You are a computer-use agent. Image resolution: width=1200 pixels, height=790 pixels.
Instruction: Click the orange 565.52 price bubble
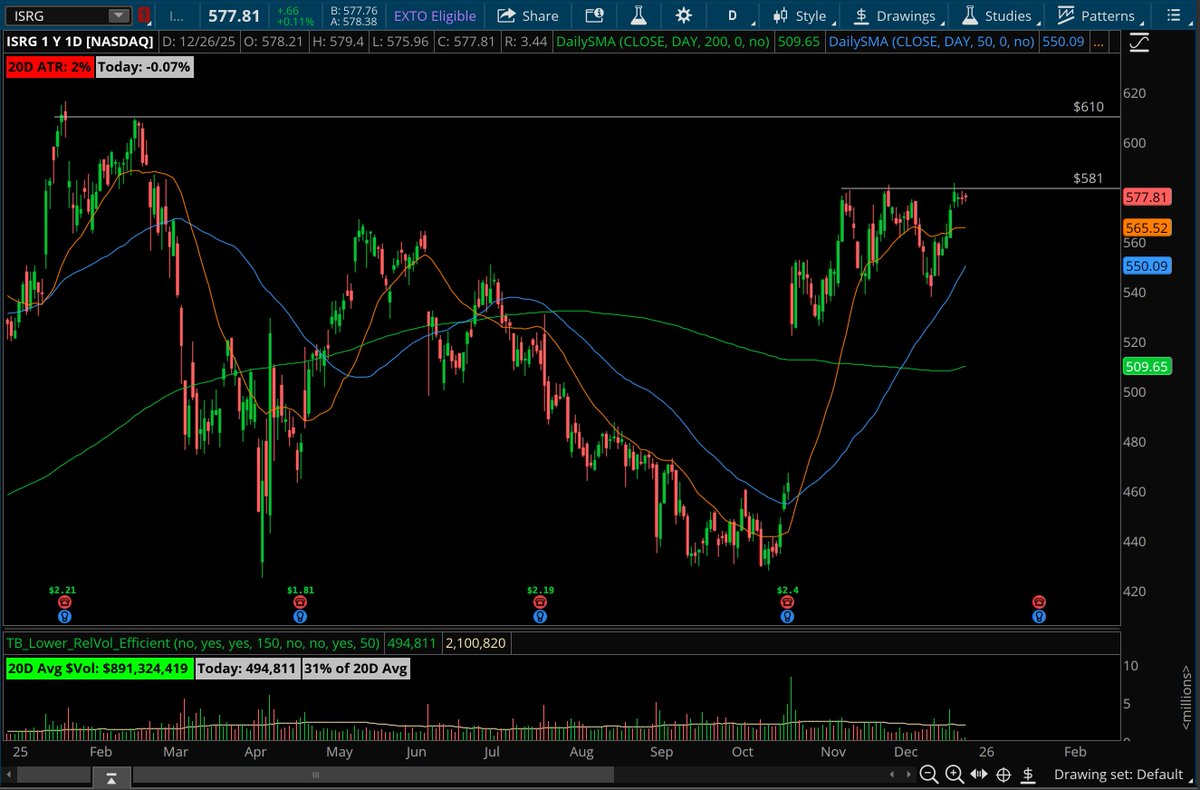1147,228
